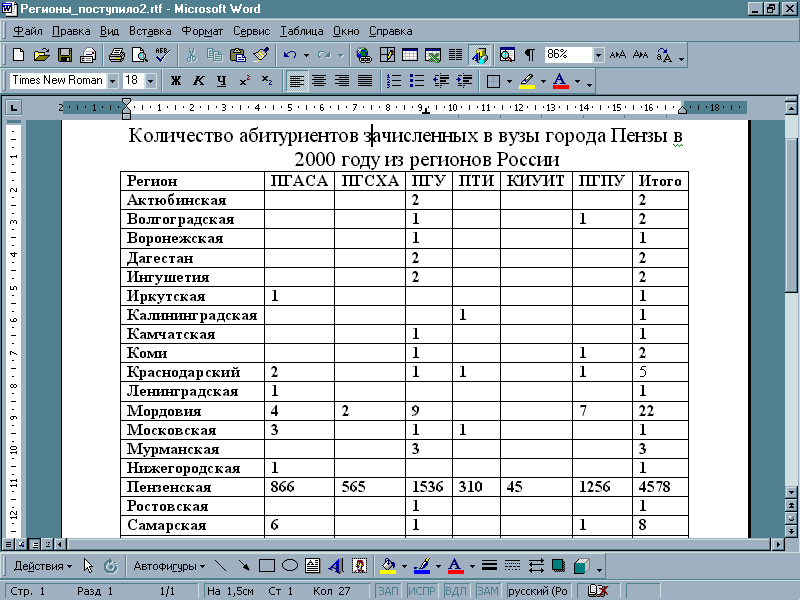This screenshot has width=800, height=600.
Task: Increase indent of the paragraph
Action: [464, 81]
